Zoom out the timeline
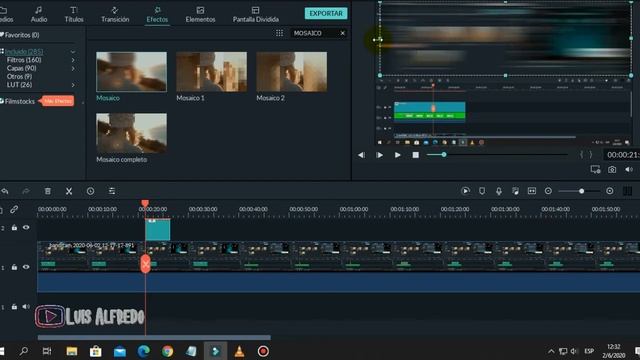 pos(548,191)
